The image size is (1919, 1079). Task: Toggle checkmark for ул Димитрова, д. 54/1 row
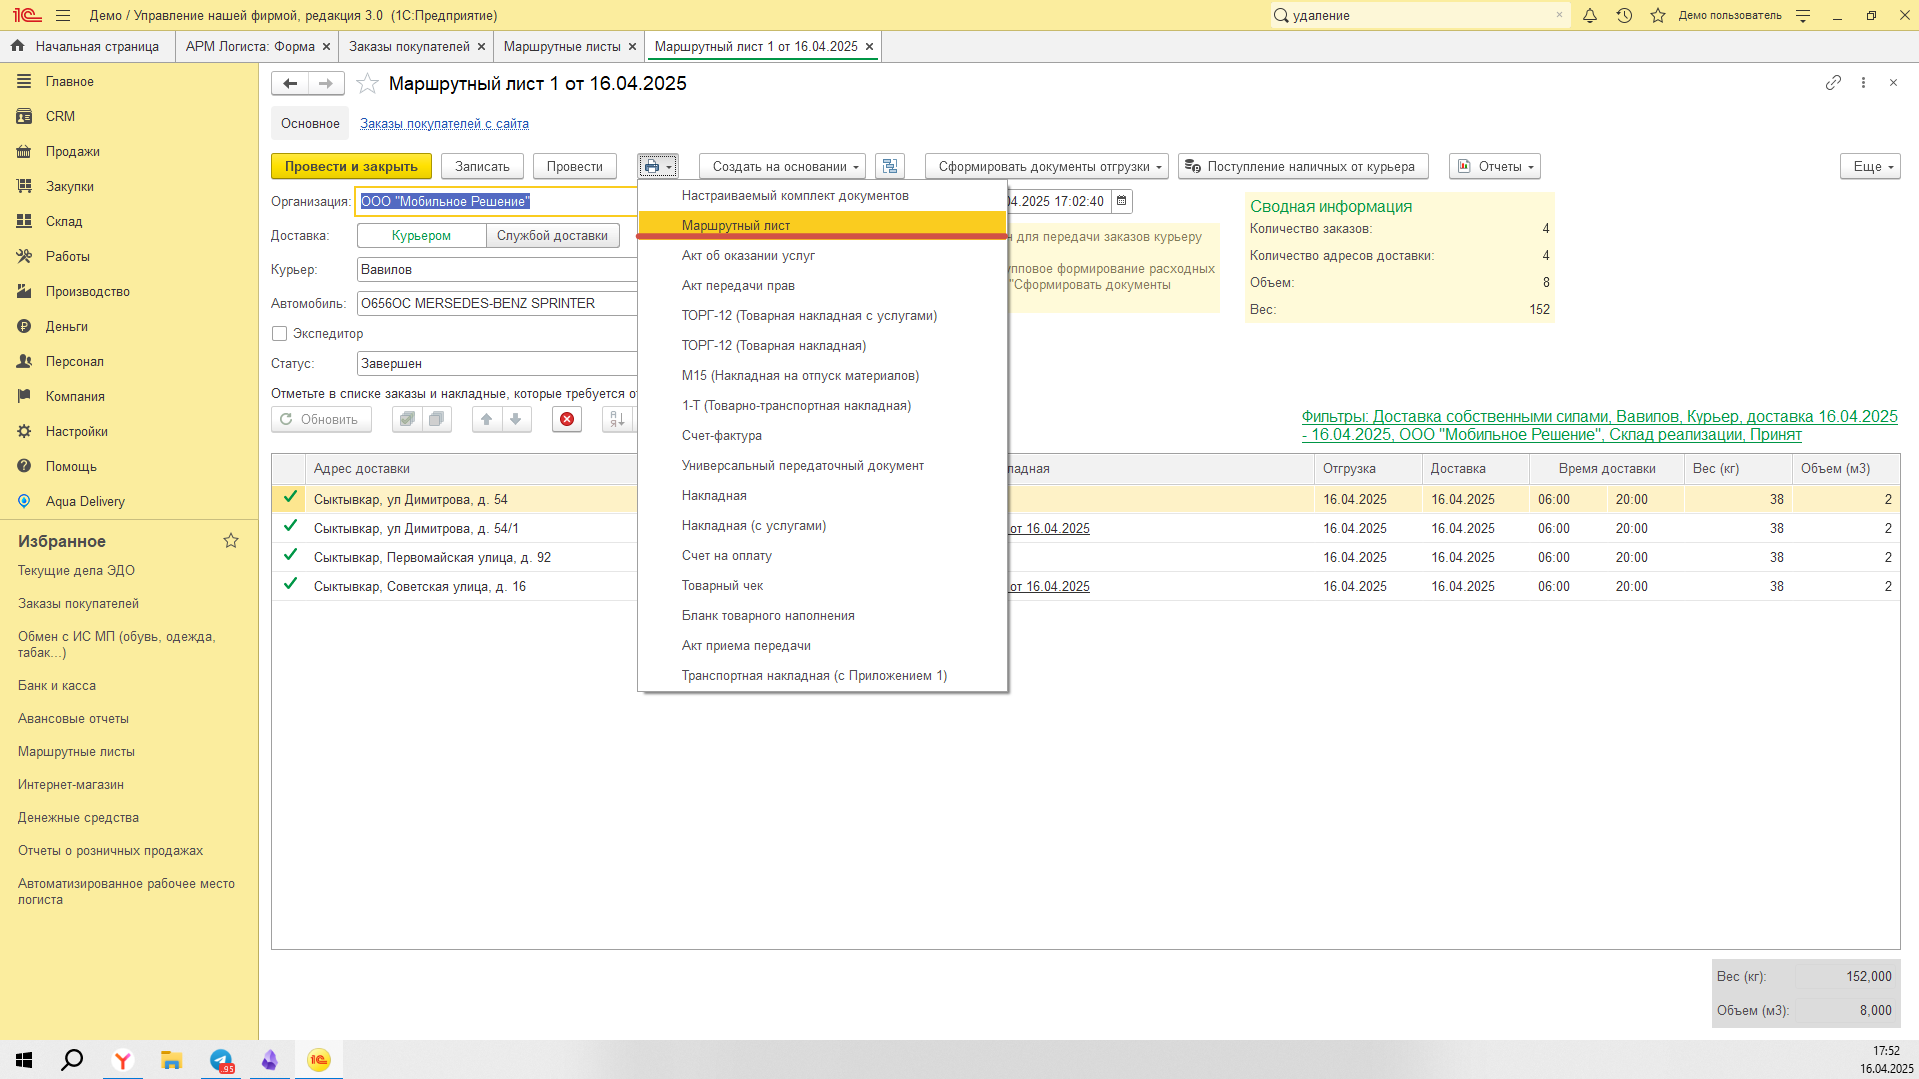coord(290,527)
